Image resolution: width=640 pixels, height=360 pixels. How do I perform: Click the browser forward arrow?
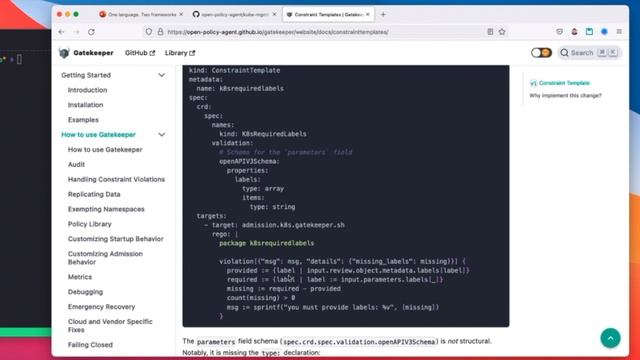point(76,32)
